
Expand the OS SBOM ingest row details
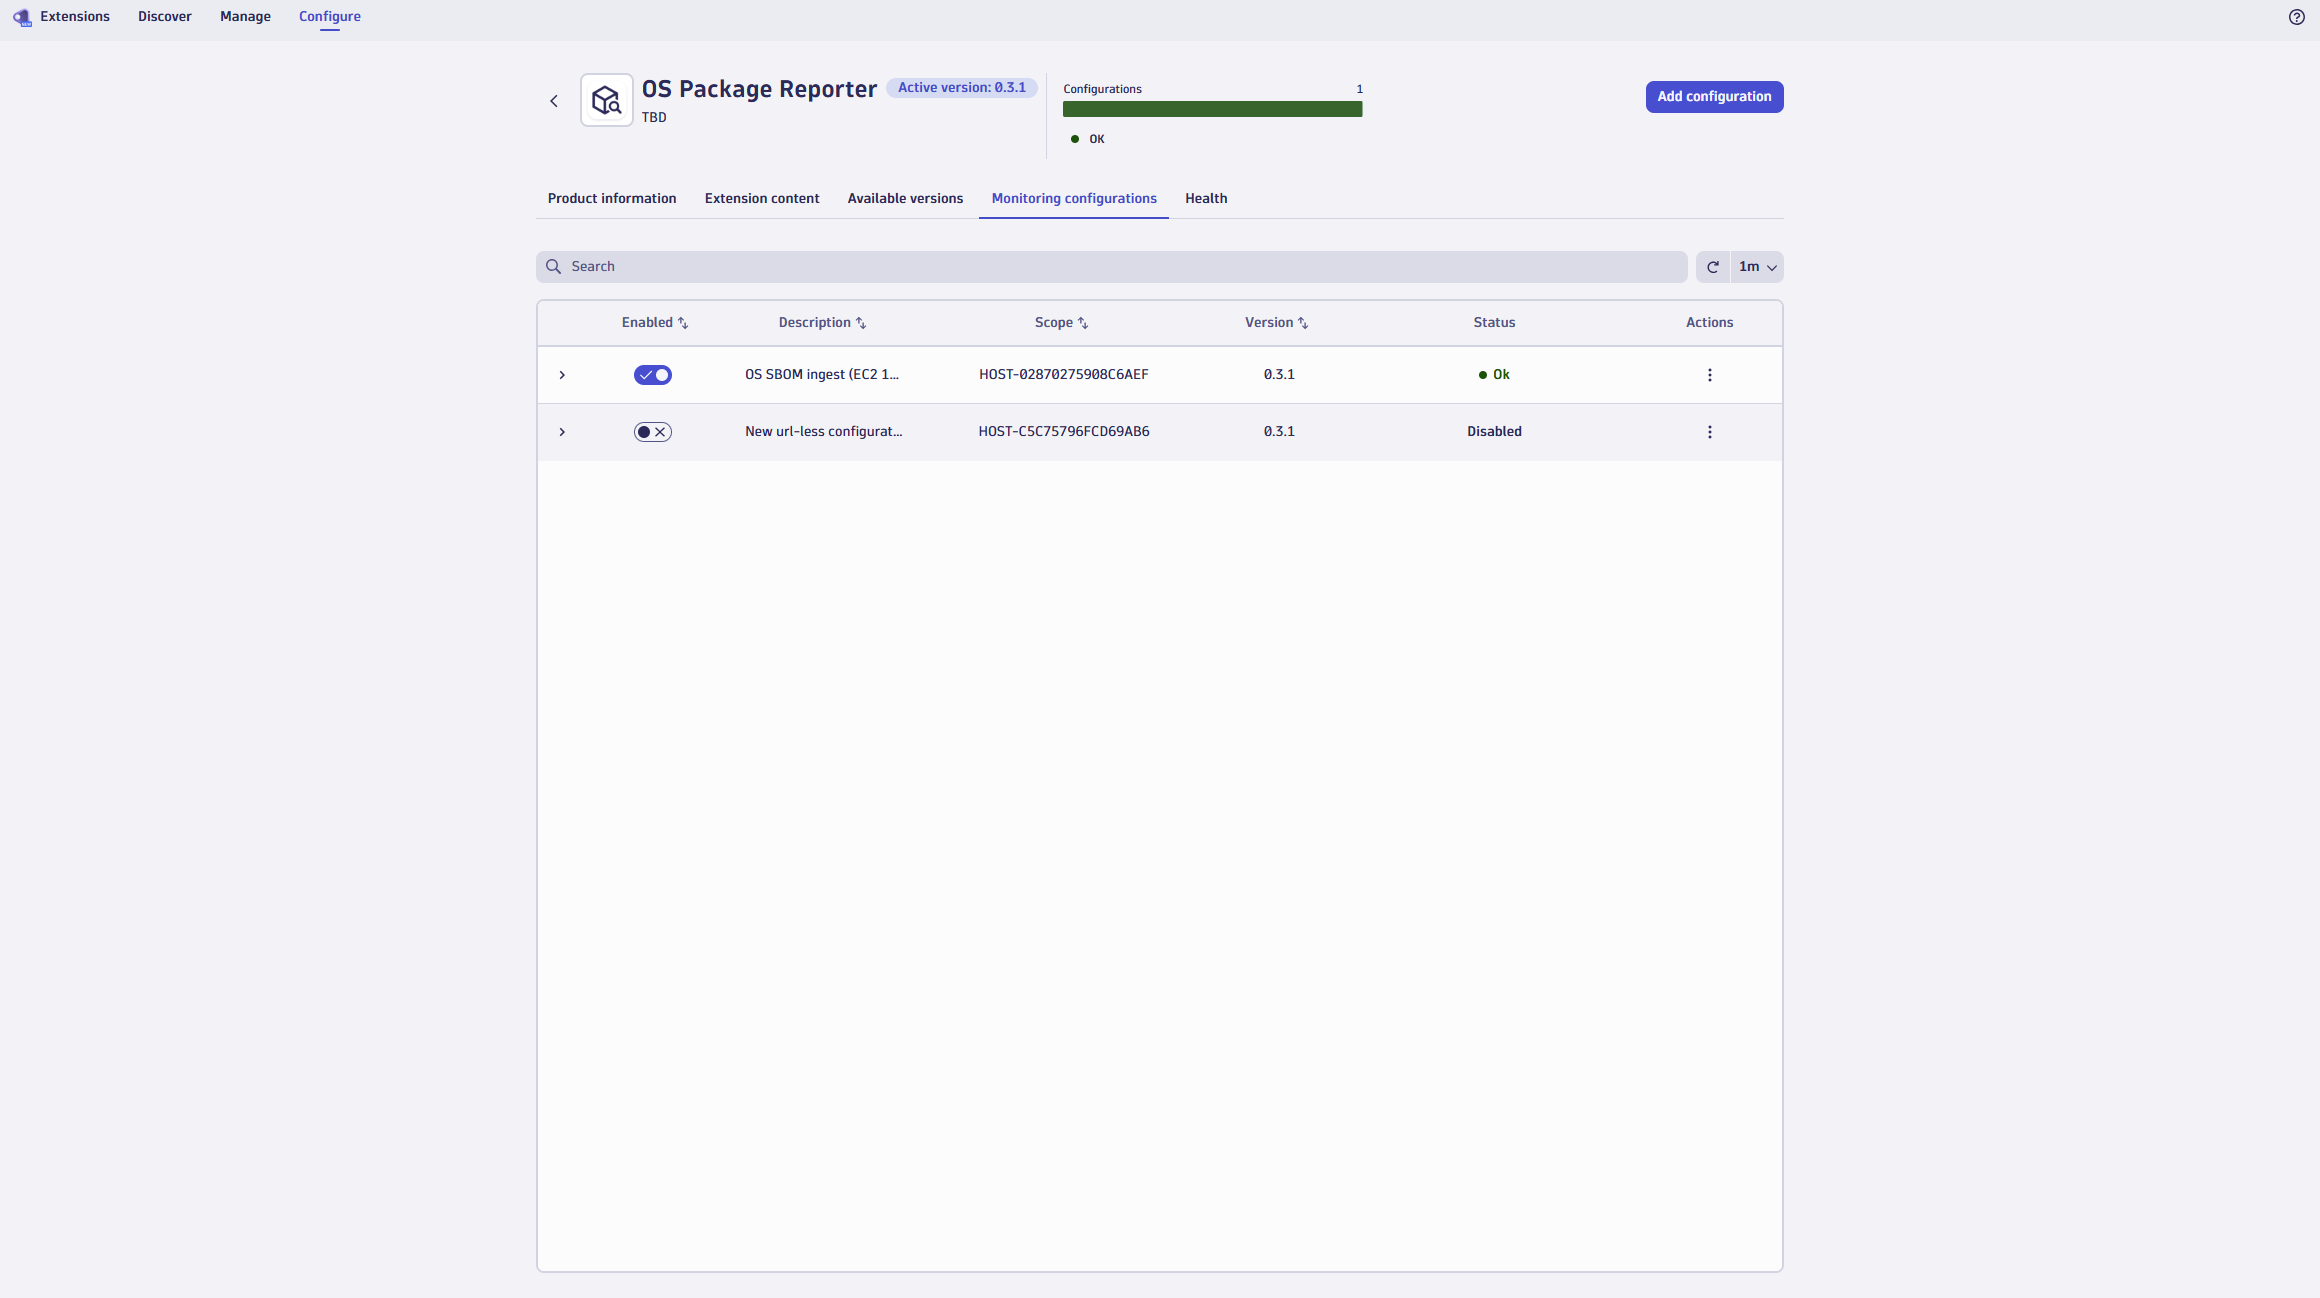click(x=562, y=375)
